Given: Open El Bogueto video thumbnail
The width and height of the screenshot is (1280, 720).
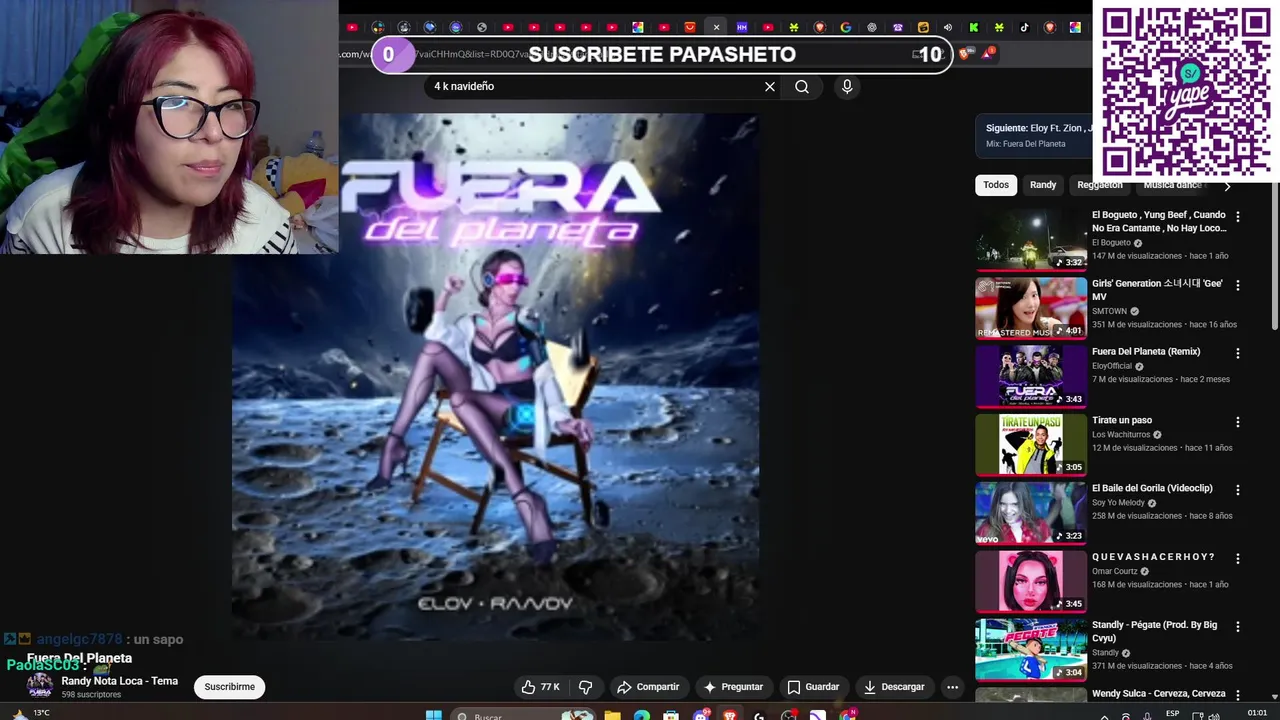Looking at the screenshot, I should tap(1031, 240).
